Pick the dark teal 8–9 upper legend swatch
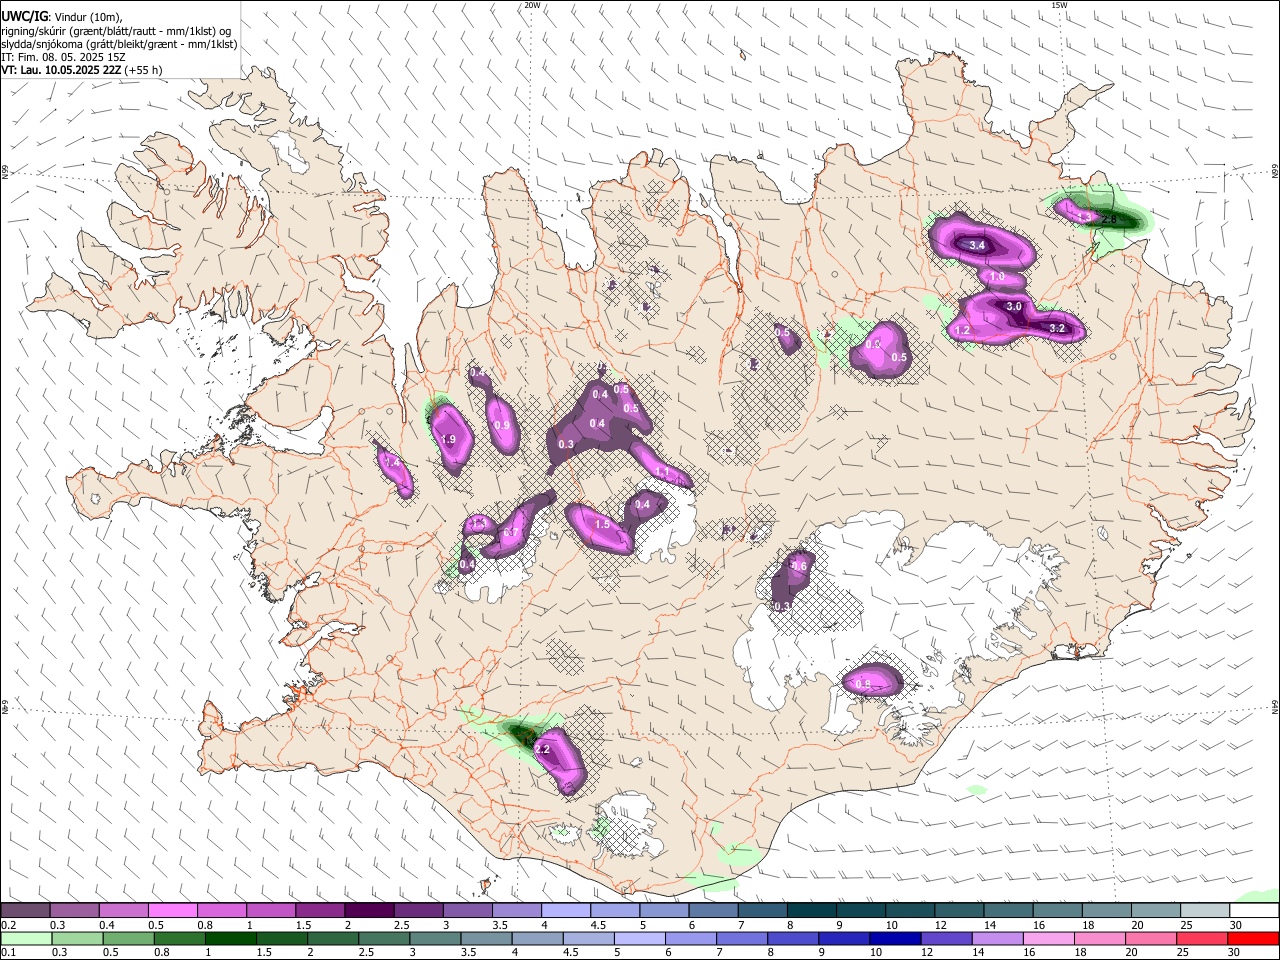Screen dimensions: 1280x960 tap(812, 911)
